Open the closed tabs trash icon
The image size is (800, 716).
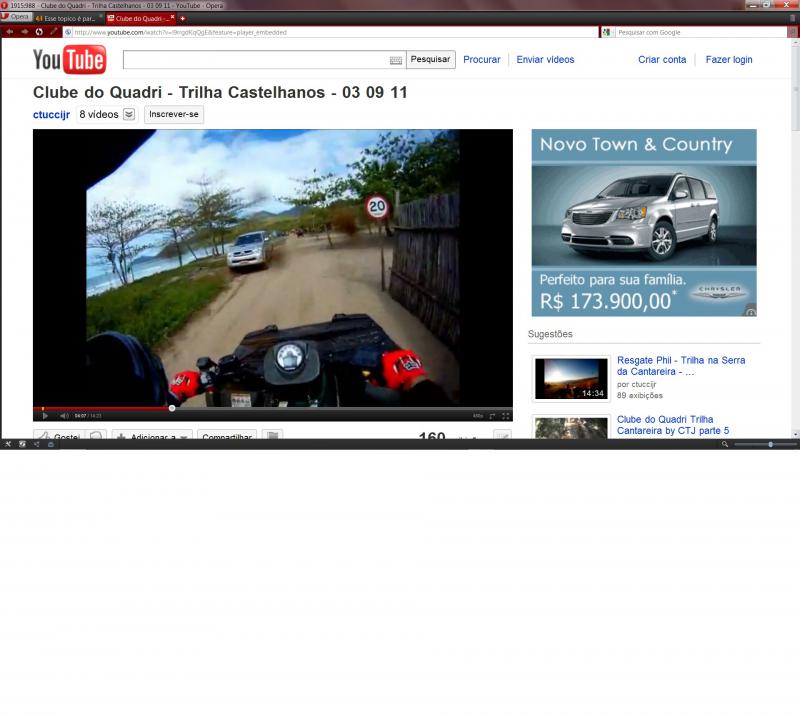(x=792, y=18)
